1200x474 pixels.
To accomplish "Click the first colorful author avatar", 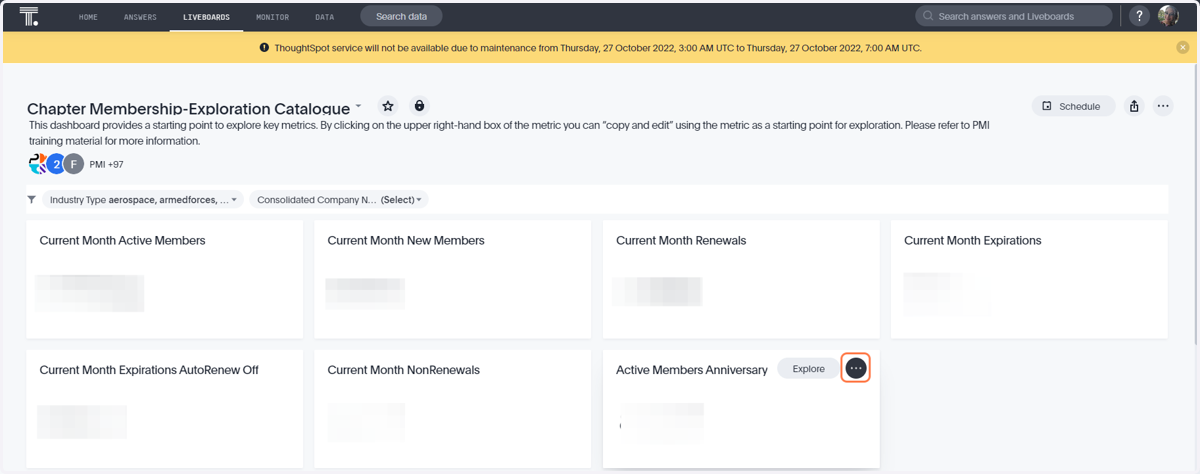I will (x=37, y=164).
